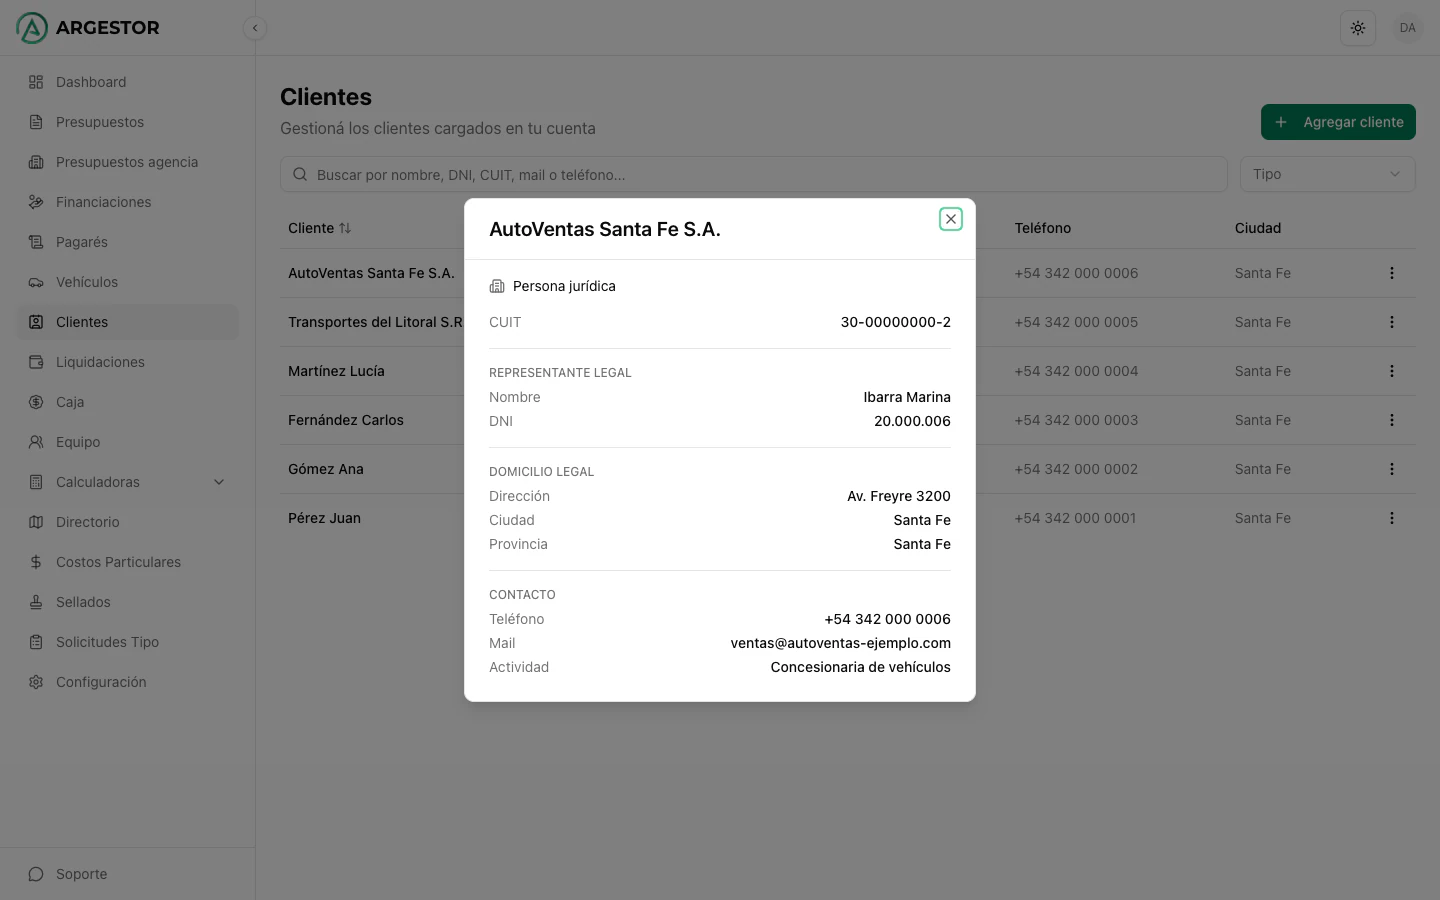Click the Vehículos car icon
The height and width of the screenshot is (900, 1440).
click(x=36, y=282)
